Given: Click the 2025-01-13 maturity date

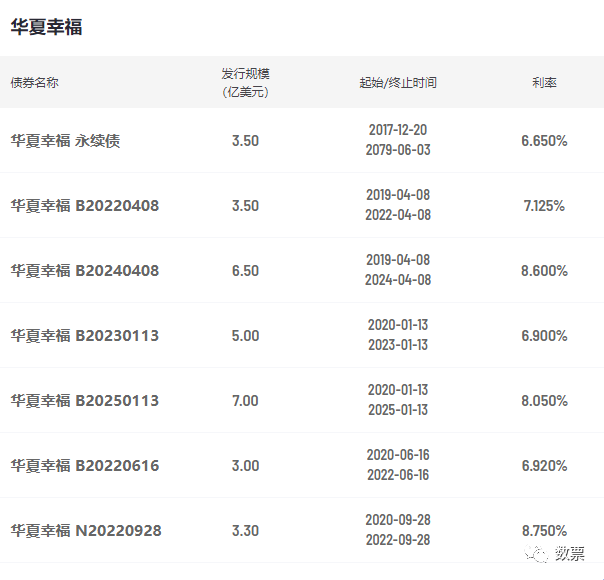Looking at the screenshot, I should [x=398, y=410].
